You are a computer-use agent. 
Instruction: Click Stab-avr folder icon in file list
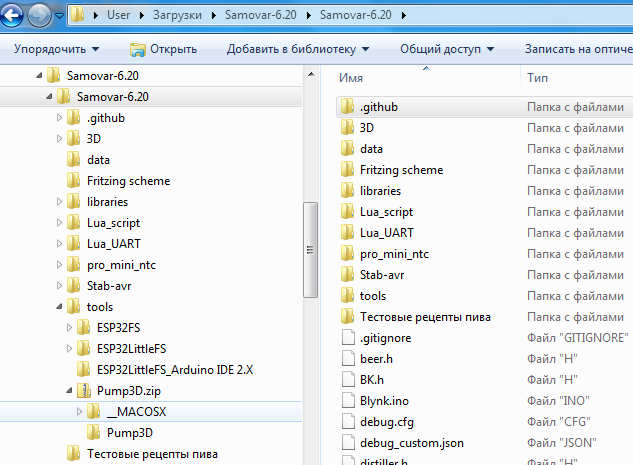coord(347,274)
